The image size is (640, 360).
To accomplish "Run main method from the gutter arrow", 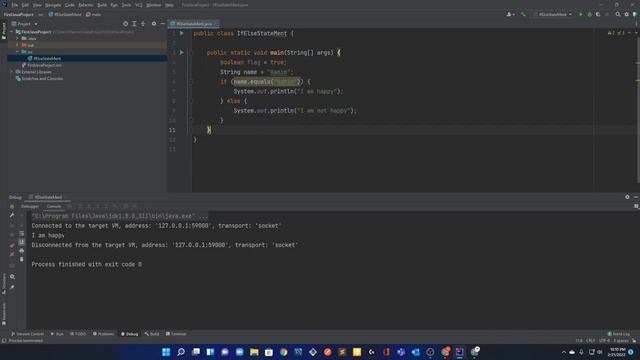I will pos(182,52).
